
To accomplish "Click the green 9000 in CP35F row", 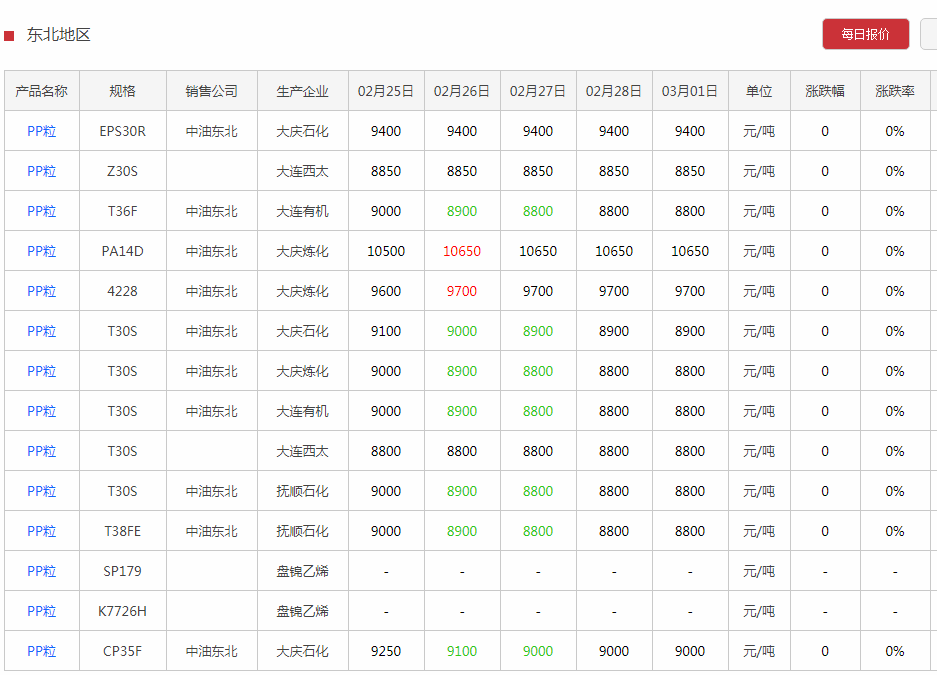I will point(538,651).
